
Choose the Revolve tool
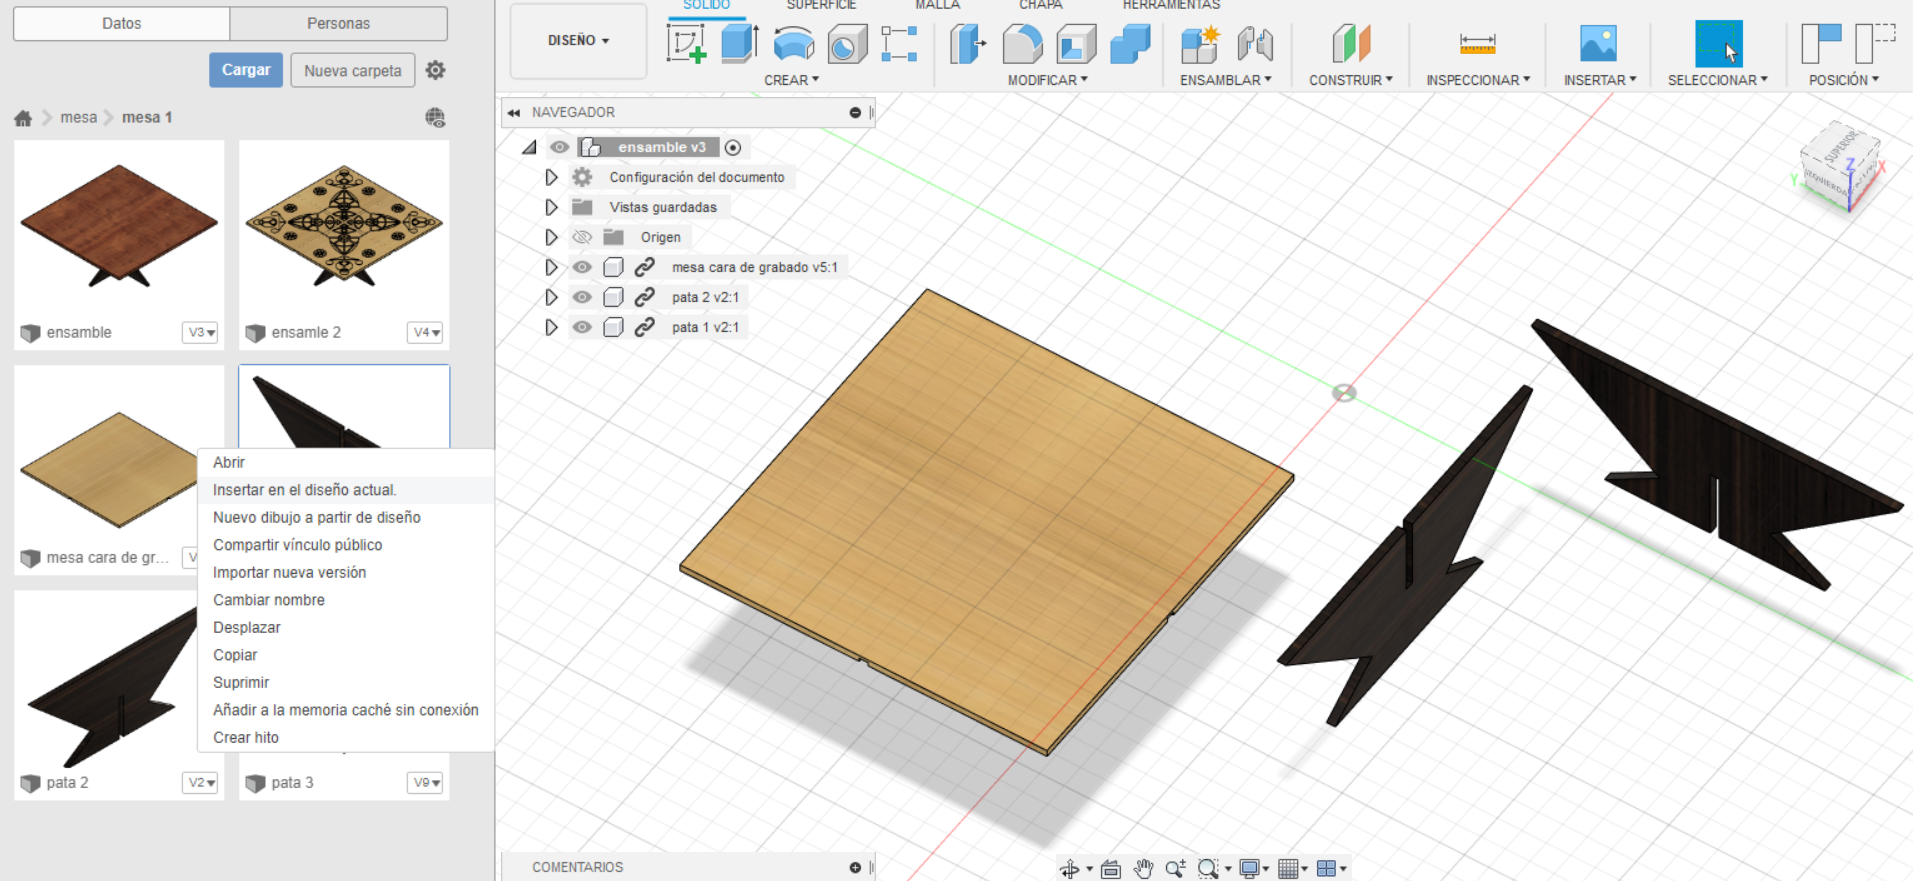pyautogui.click(x=793, y=44)
